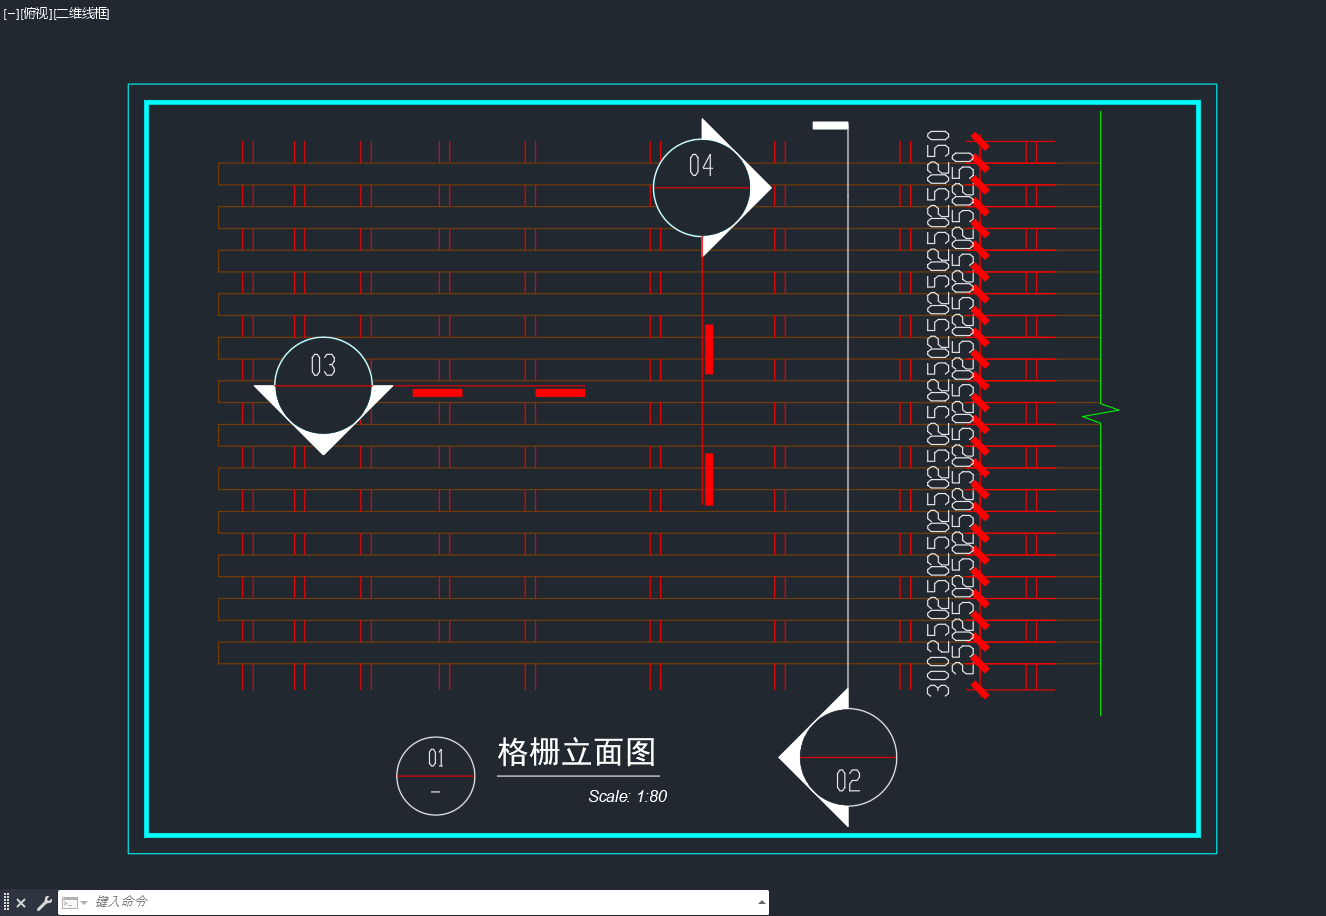Viewport: 1326px width, 916px height.
Task: Close the command line window
Action: pyautogui.click(x=21, y=903)
